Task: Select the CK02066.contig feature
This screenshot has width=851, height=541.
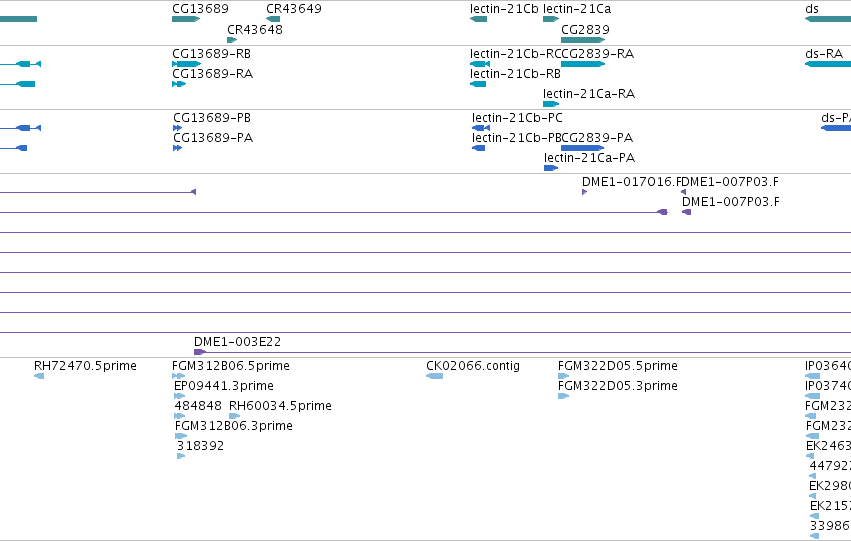Action: tap(435, 376)
